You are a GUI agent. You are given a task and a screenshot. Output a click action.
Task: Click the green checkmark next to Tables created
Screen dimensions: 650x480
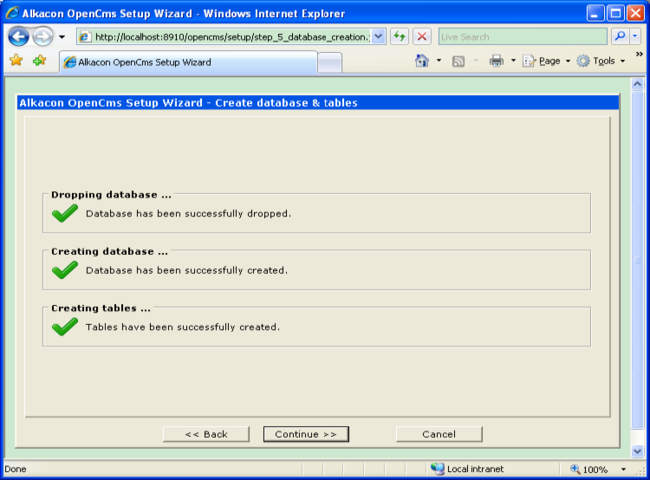point(65,327)
